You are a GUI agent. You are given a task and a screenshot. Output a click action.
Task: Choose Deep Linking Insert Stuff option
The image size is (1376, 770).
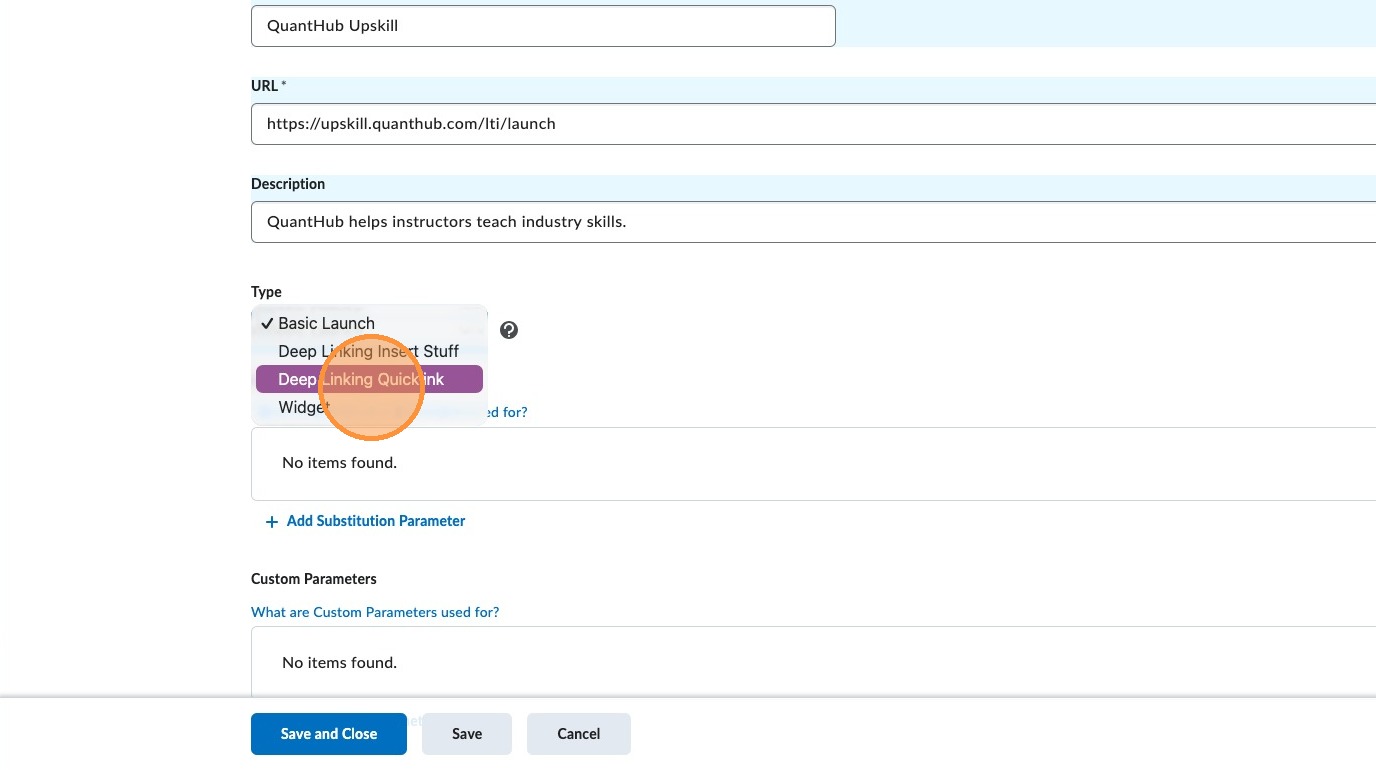click(x=368, y=352)
